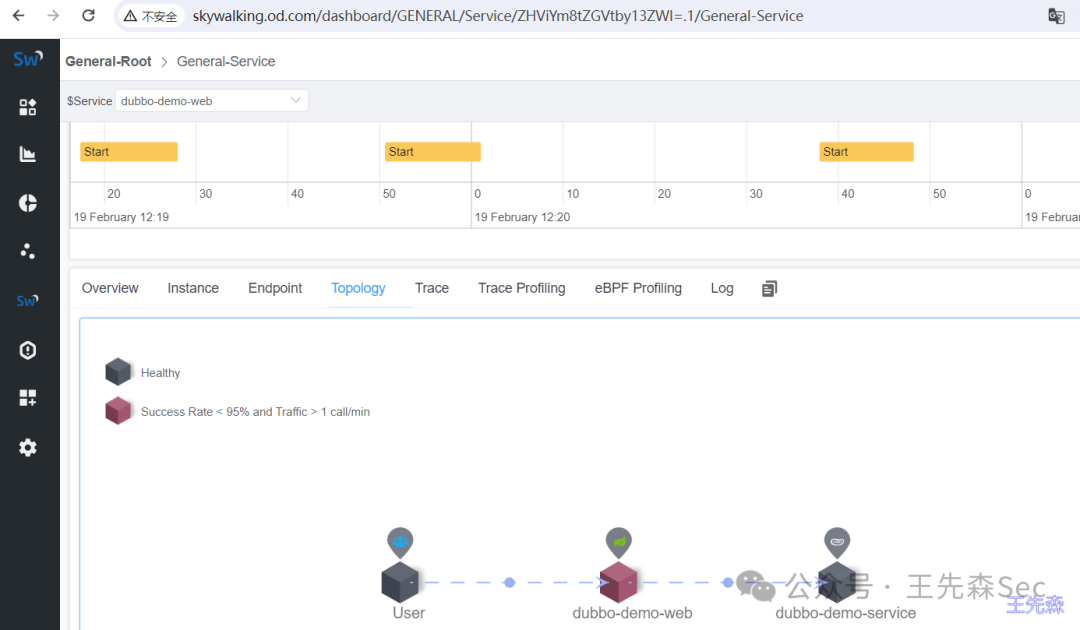The height and width of the screenshot is (630, 1080).
Task: Click the pin above dubbo-demo-service
Action: [837, 542]
